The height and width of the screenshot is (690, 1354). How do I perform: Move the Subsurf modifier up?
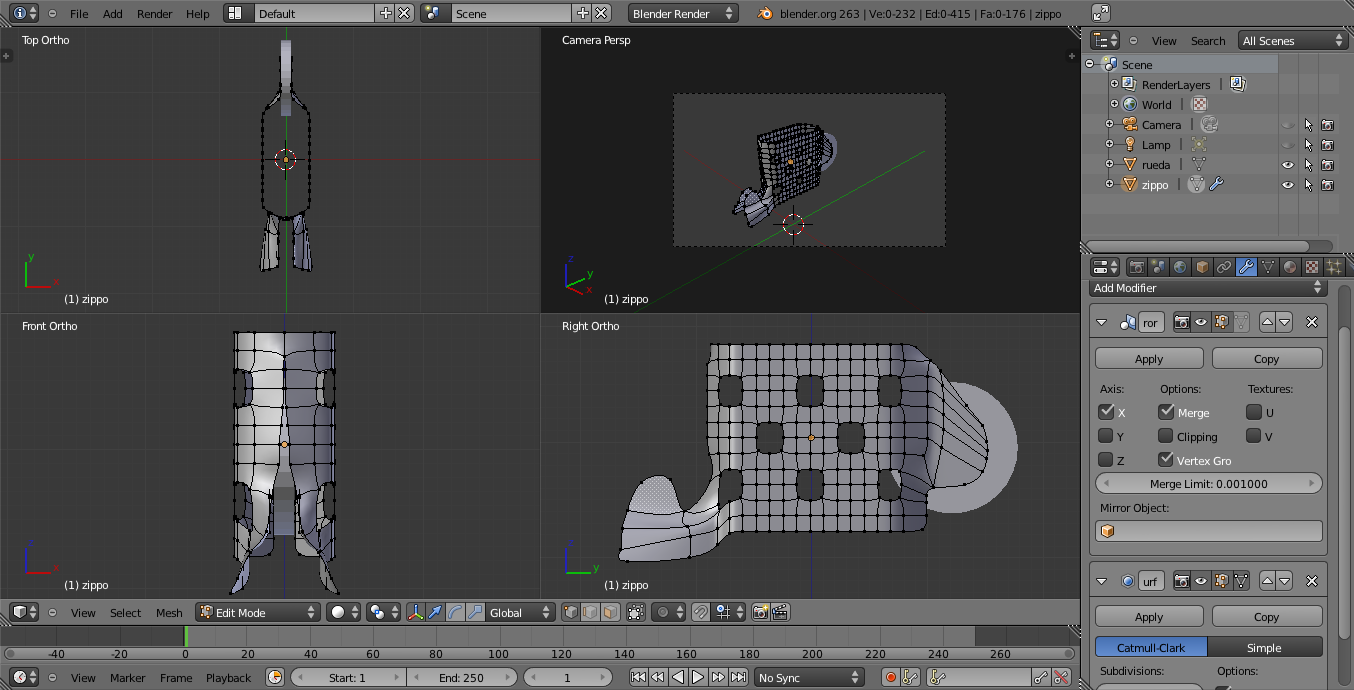pyautogui.click(x=1267, y=581)
